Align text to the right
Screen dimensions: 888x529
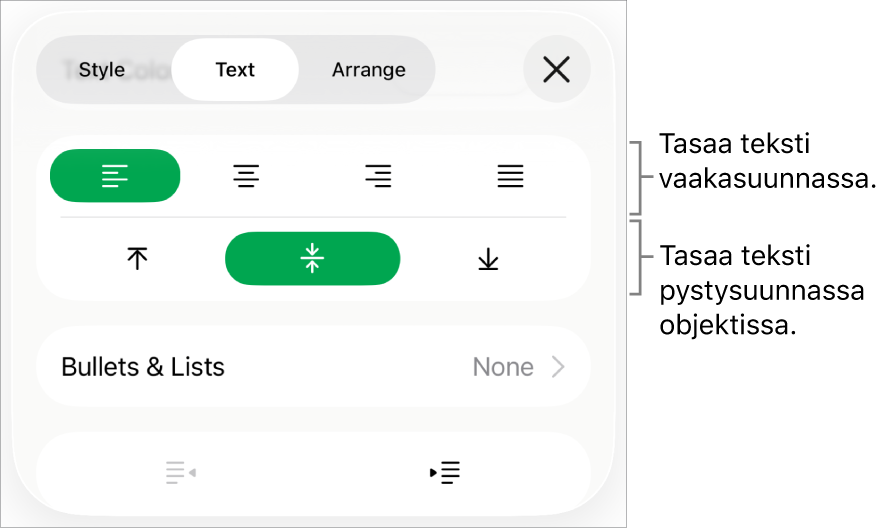tap(378, 177)
